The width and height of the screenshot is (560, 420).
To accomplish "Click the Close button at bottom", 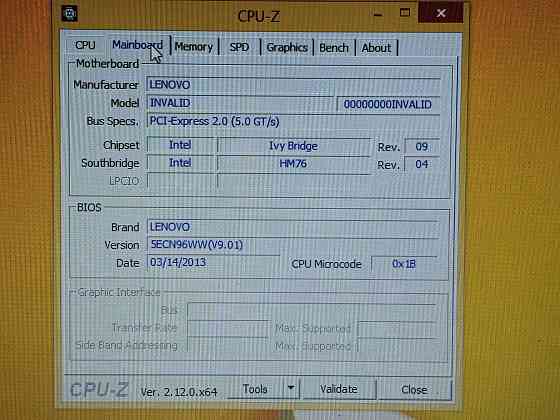I will point(414,390).
